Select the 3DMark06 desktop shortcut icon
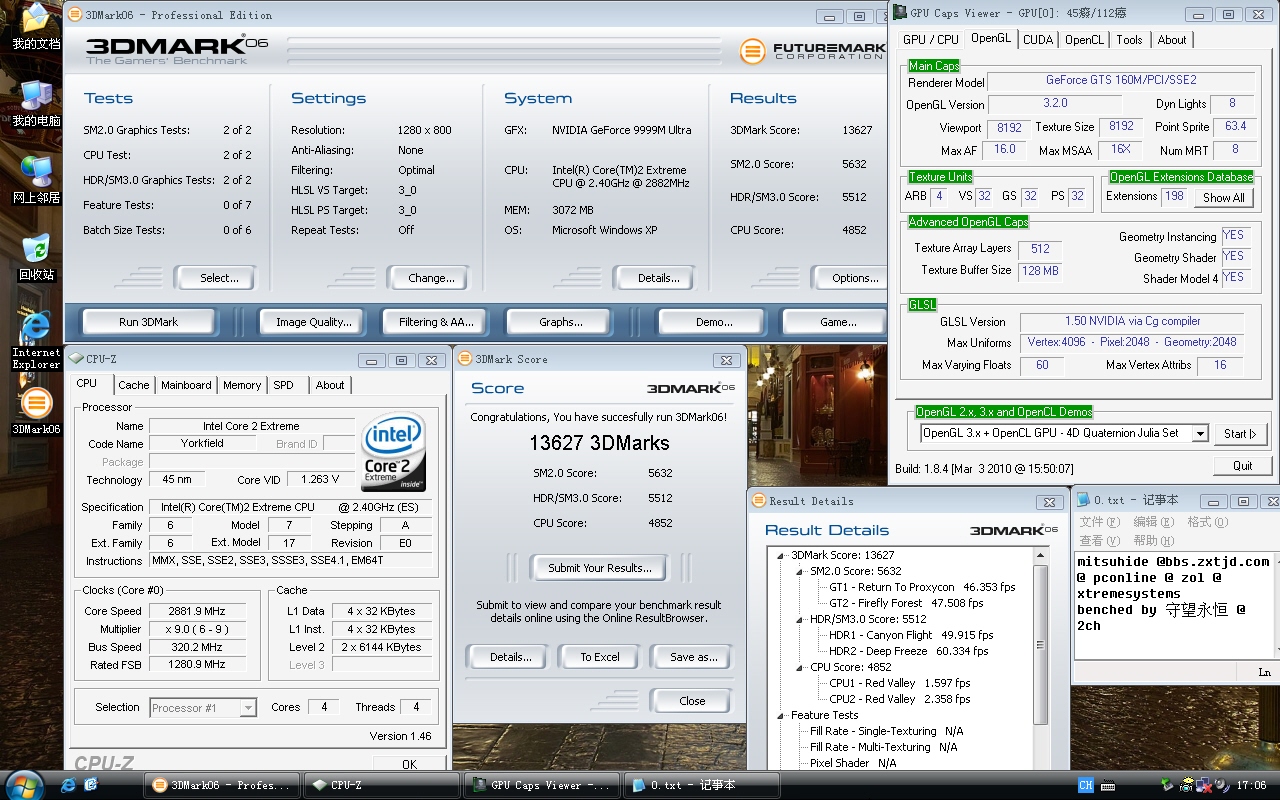Image resolution: width=1280 pixels, height=800 pixels. (36, 411)
